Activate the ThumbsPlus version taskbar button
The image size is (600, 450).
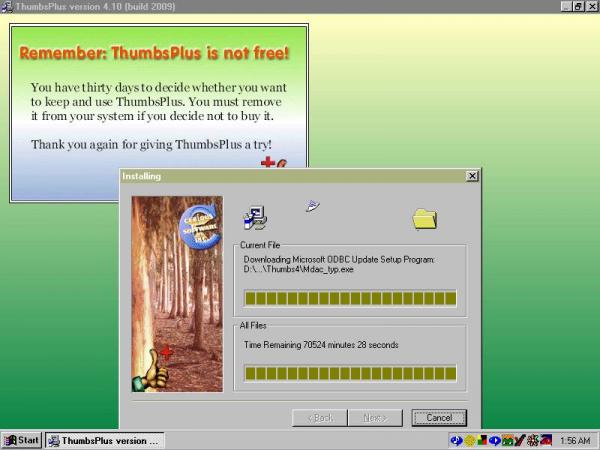tap(104, 441)
